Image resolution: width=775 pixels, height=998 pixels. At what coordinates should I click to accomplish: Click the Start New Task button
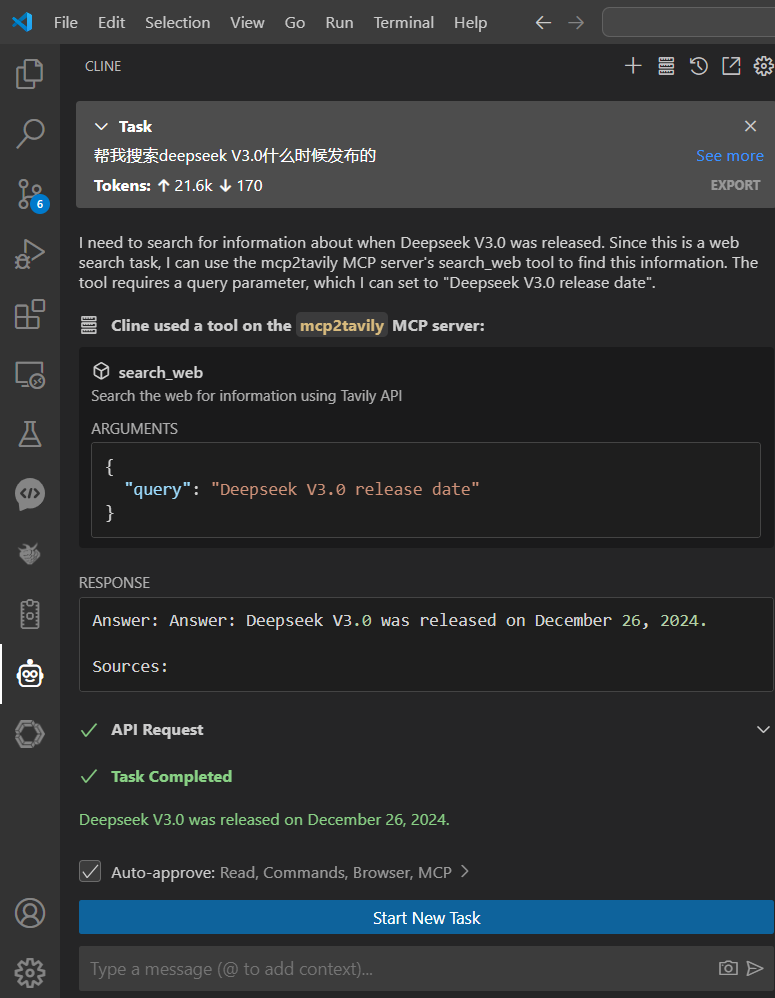426,917
